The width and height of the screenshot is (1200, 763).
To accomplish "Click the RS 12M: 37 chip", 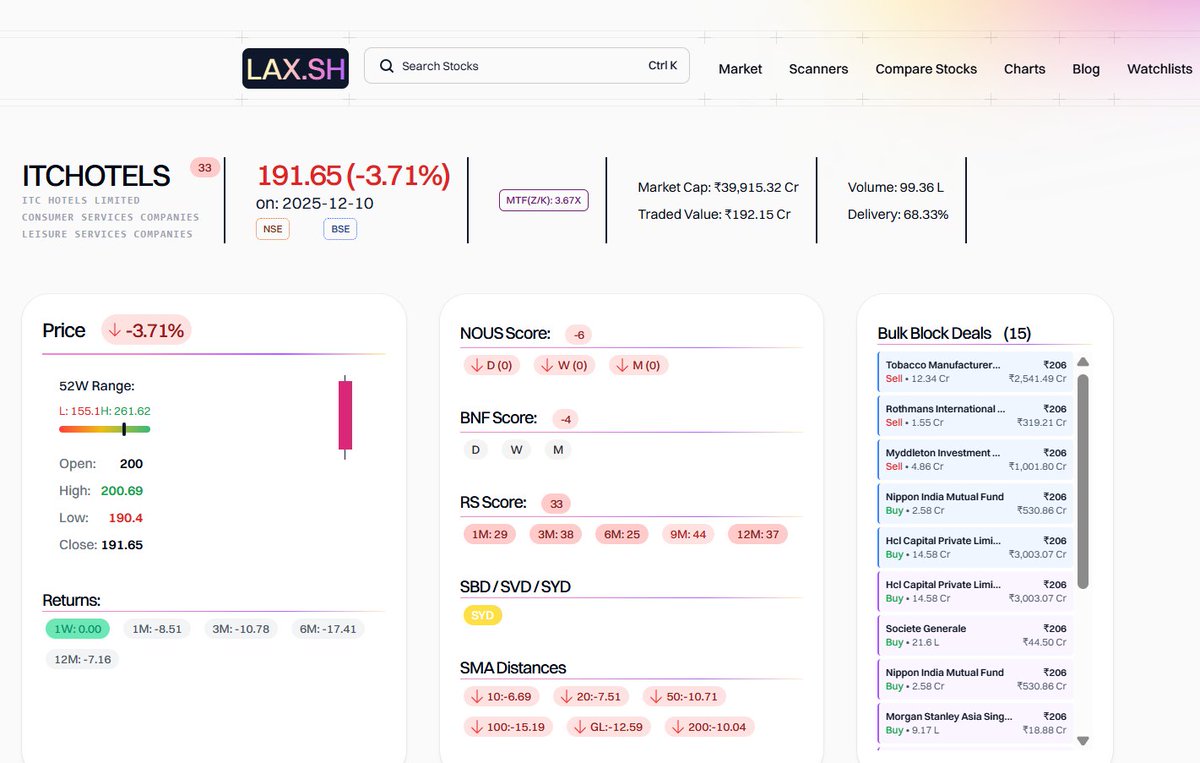I will click(758, 534).
